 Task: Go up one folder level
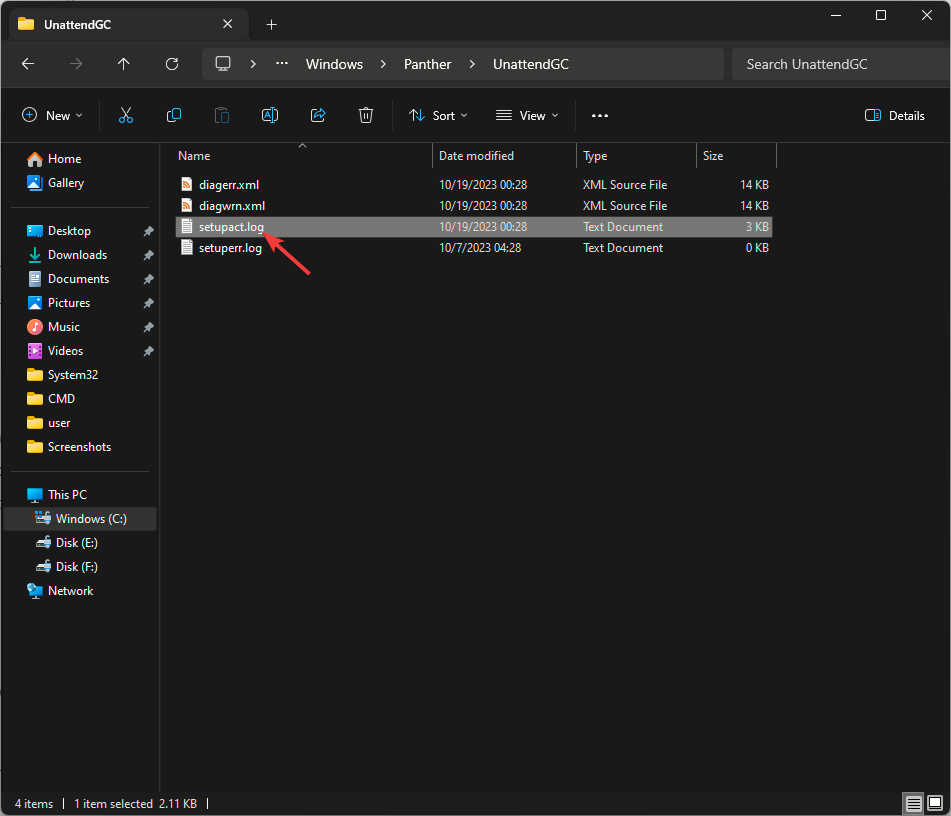(124, 64)
